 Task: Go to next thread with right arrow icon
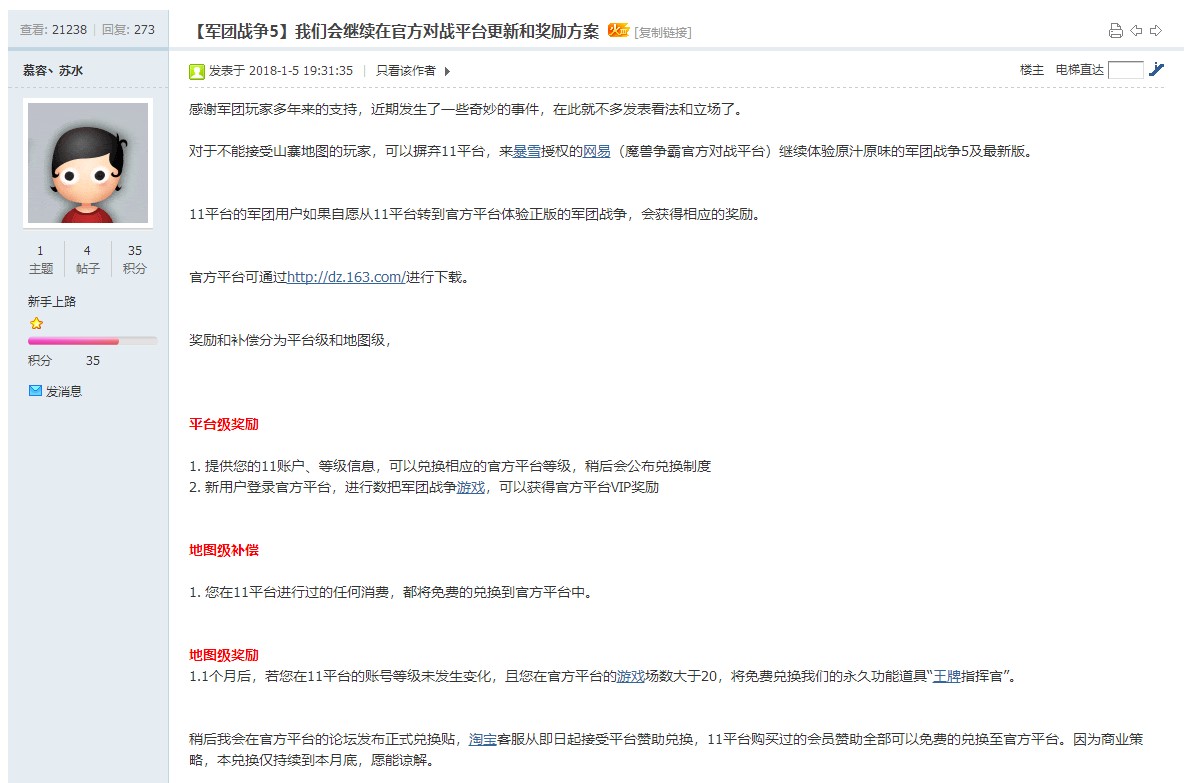tap(1156, 31)
